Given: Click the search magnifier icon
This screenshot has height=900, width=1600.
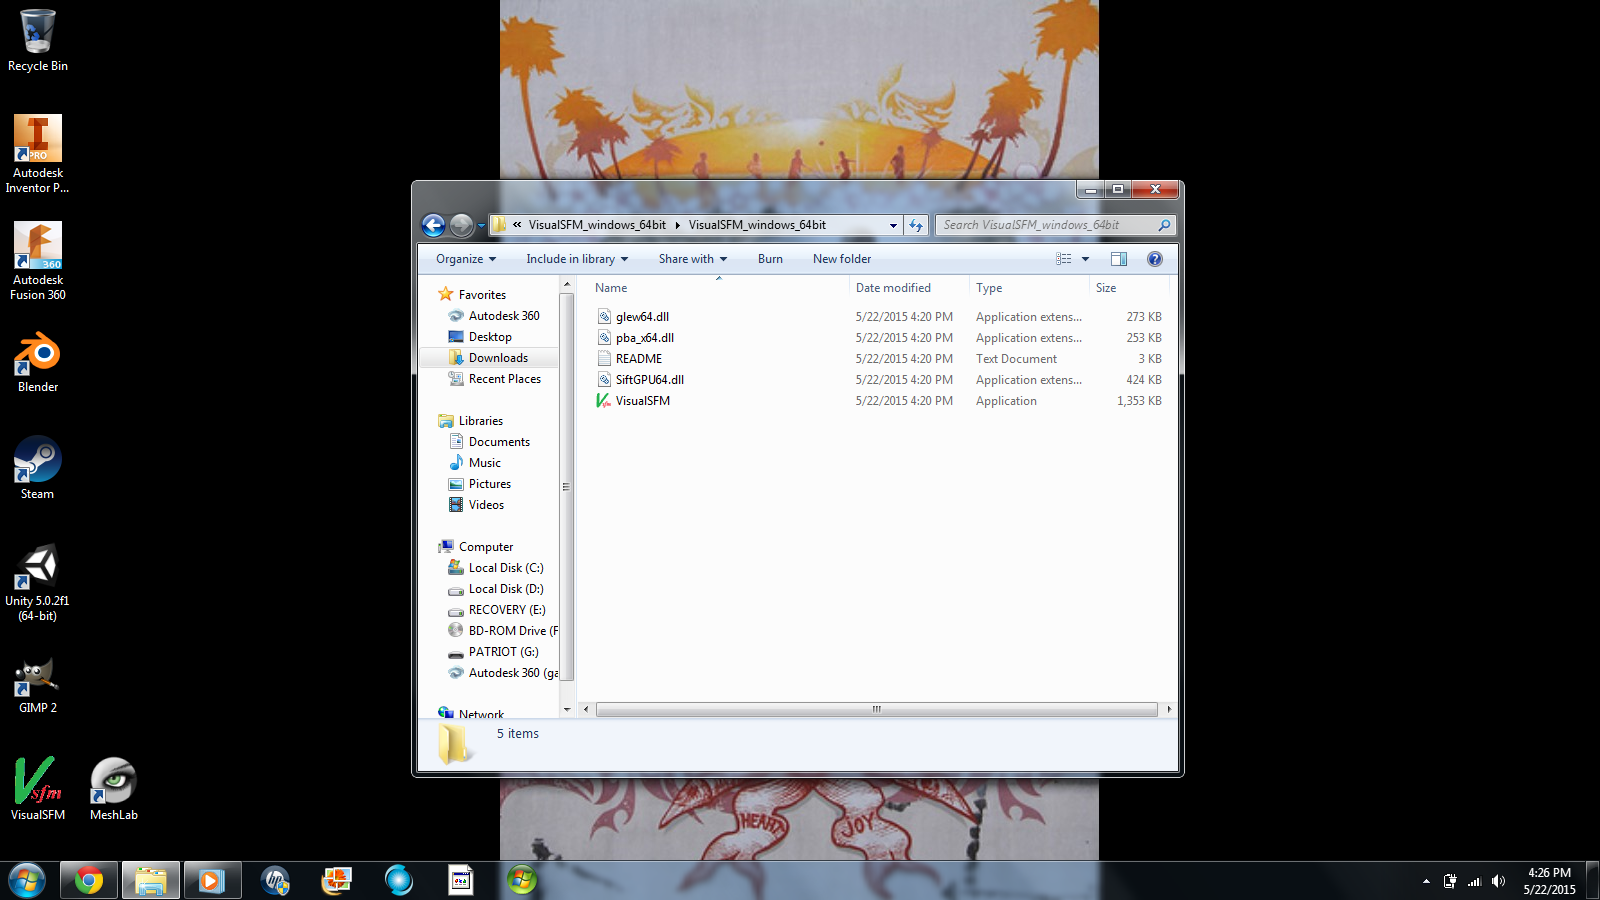Looking at the screenshot, I should tap(1164, 225).
